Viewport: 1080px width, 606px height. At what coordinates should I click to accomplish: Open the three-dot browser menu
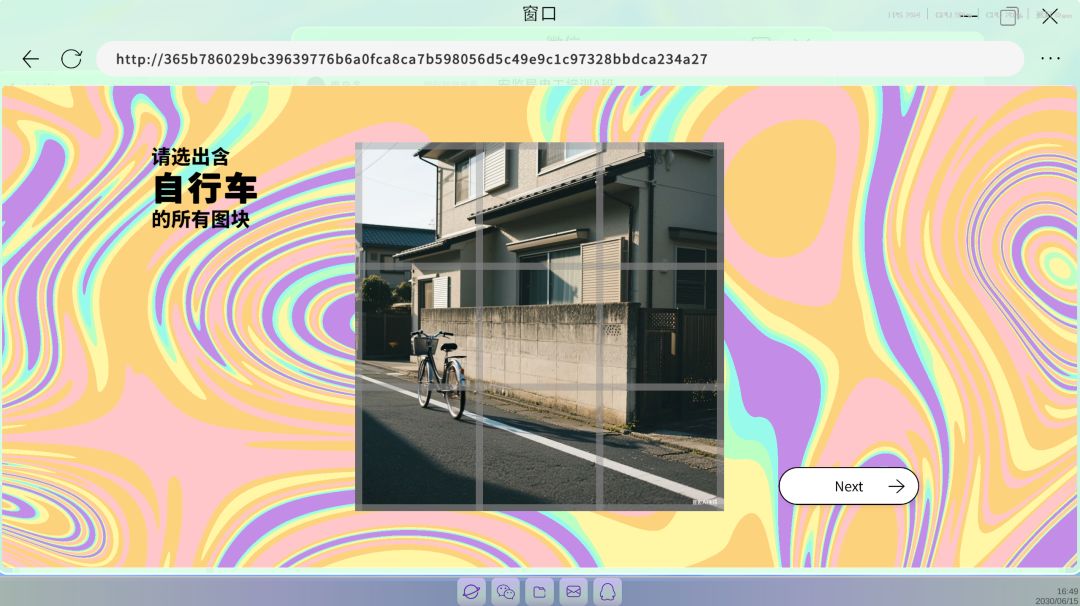click(x=1050, y=59)
